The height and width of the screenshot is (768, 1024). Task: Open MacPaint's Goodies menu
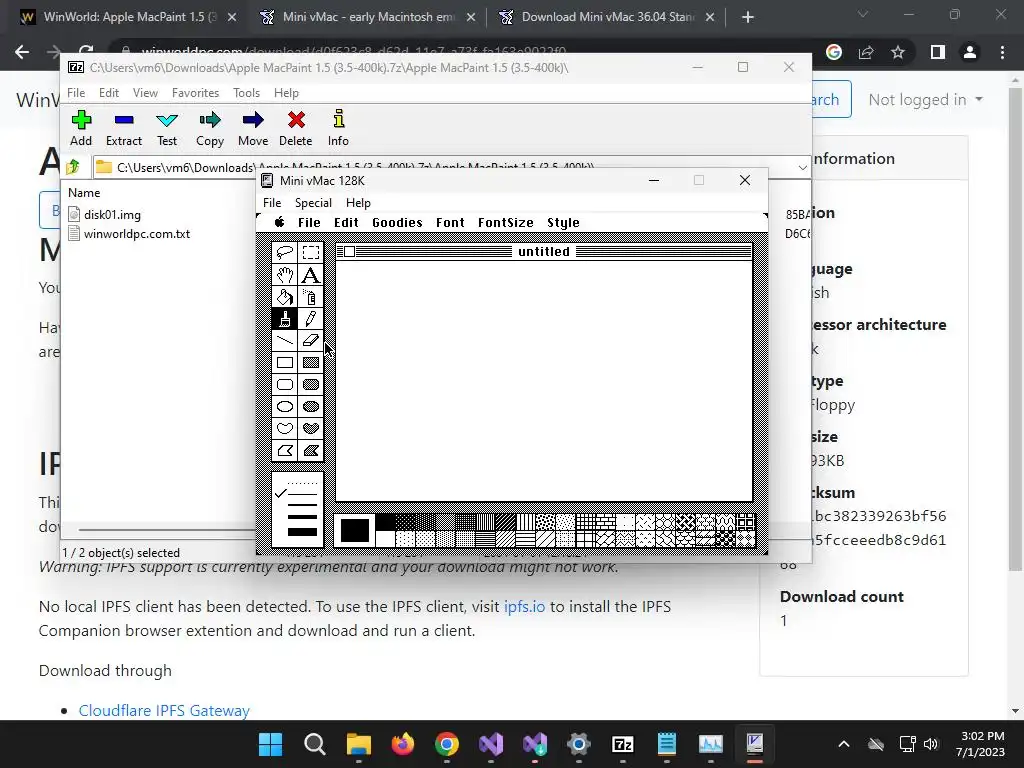tap(397, 222)
